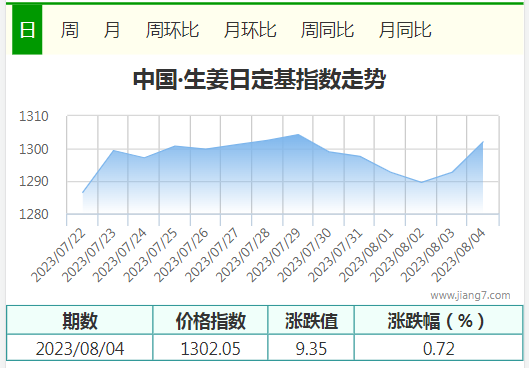Select the 月同比 tab
The height and width of the screenshot is (368, 529).
coord(405,30)
